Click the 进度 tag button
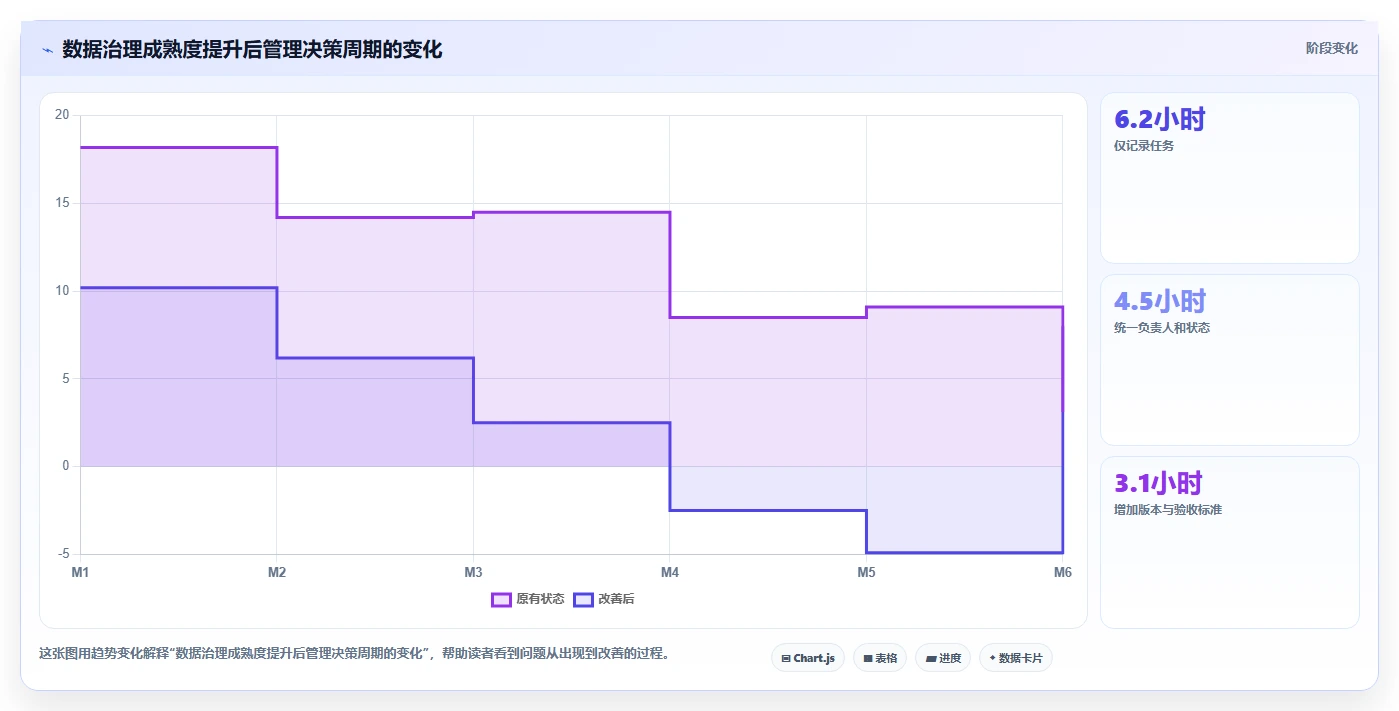1399x711 pixels. (x=943, y=658)
